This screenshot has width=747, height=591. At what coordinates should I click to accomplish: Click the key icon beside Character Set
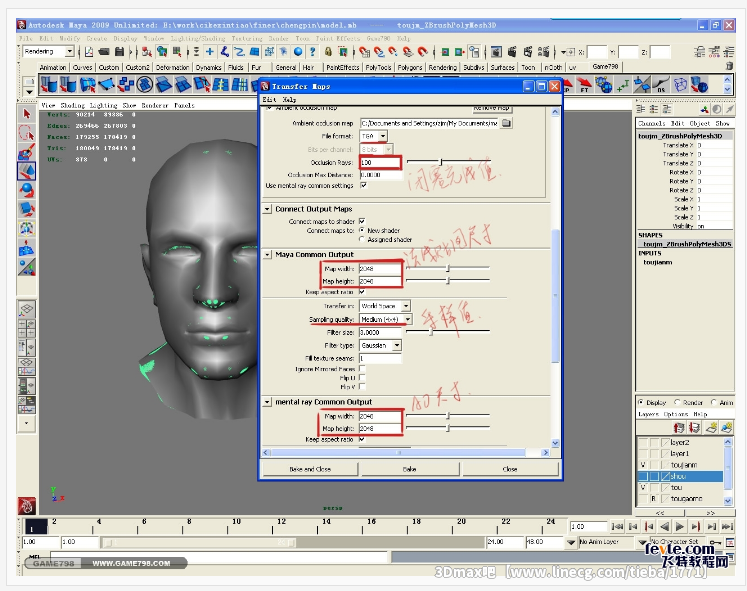click(715, 542)
